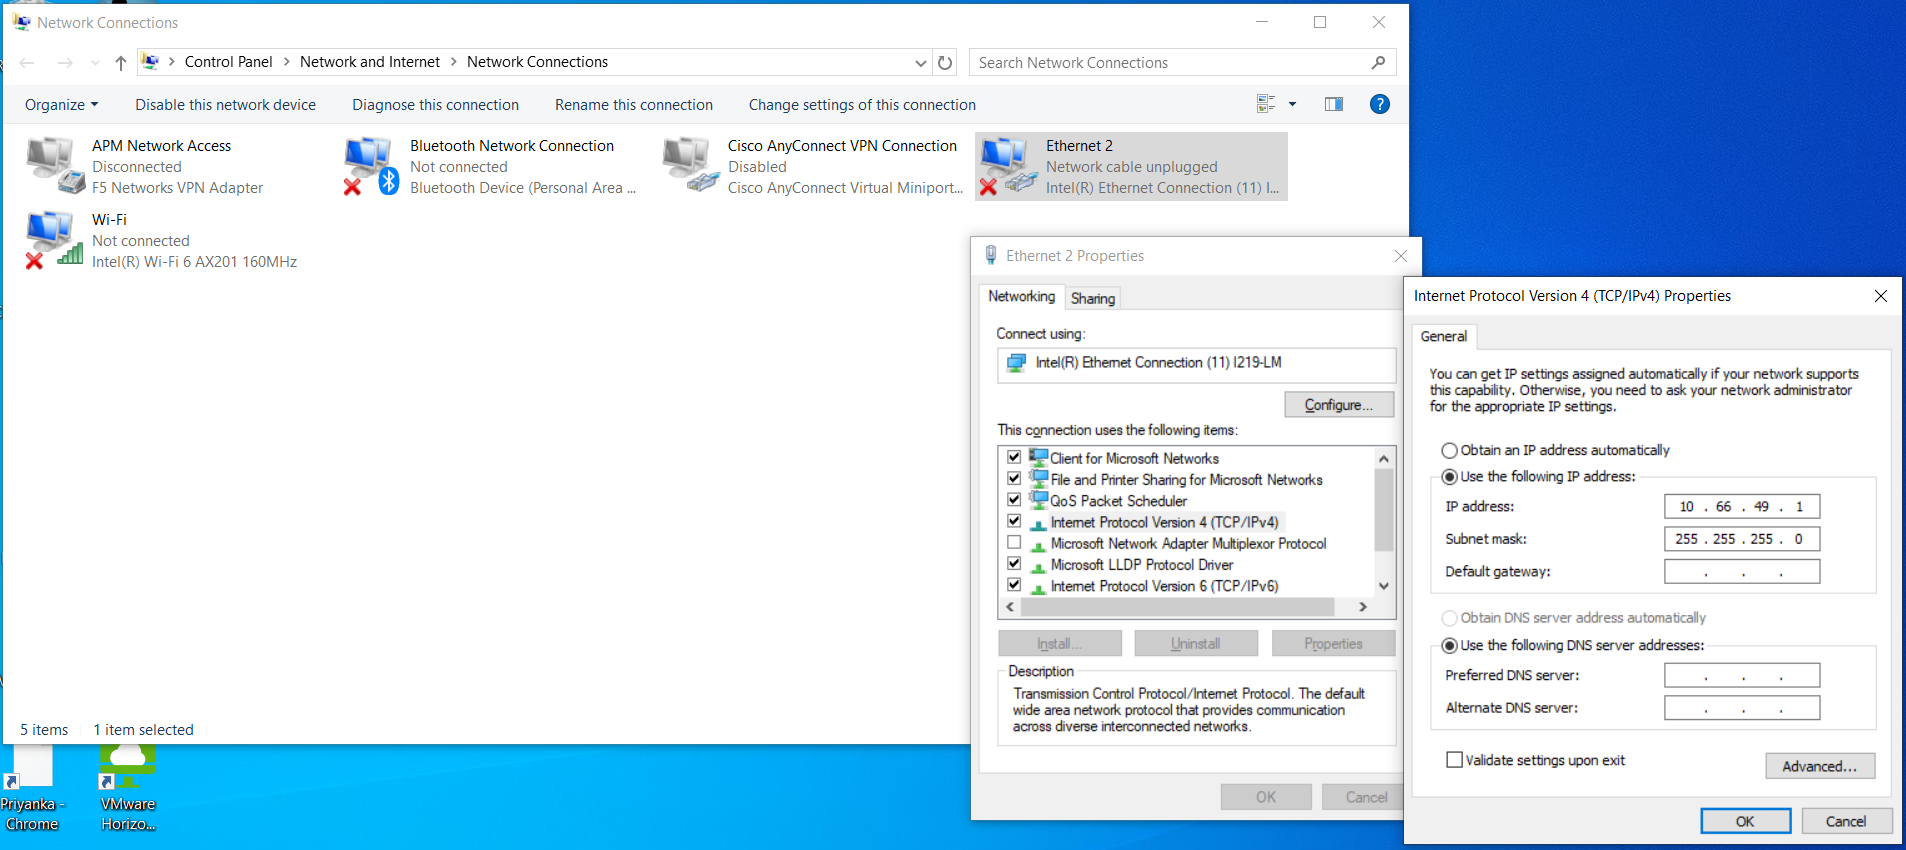The width and height of the screenshot is (1906, 850).
Task: Open Advanced TCP/IP settings
Action: click(1820, 766)
